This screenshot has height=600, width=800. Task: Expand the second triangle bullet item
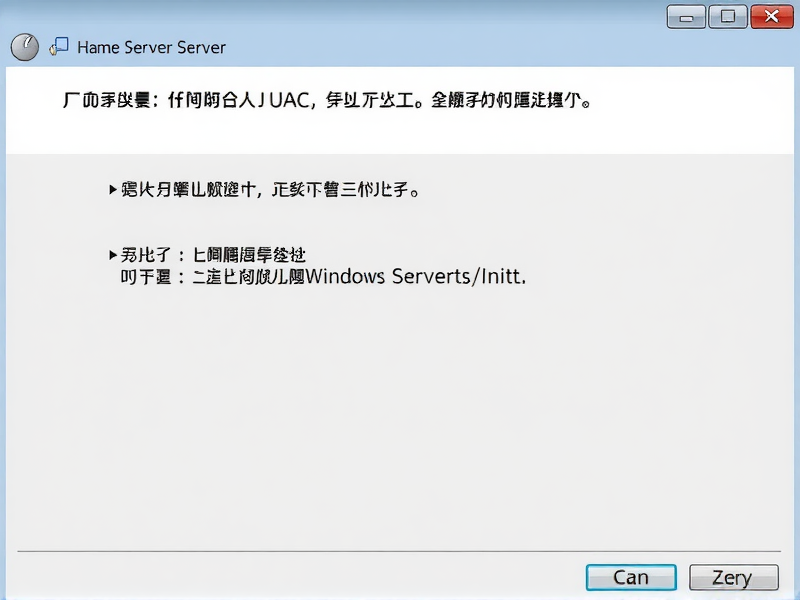[112, 254]
